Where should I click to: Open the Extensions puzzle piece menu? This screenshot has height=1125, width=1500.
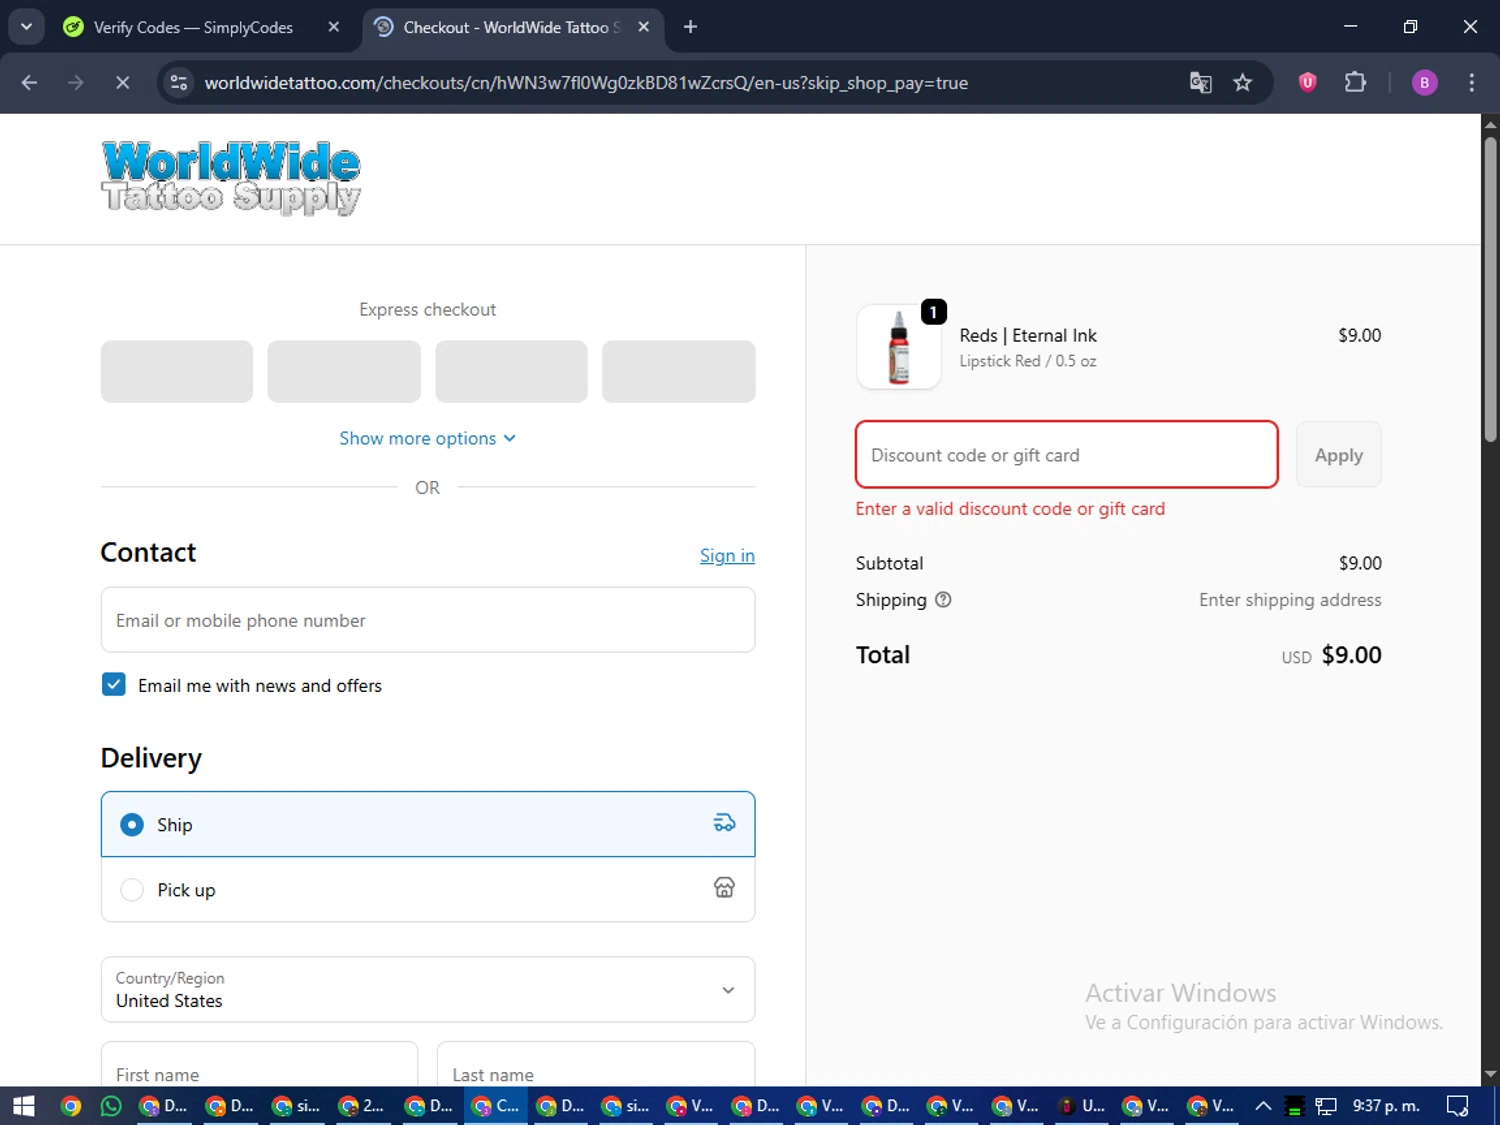[1355, 83]
